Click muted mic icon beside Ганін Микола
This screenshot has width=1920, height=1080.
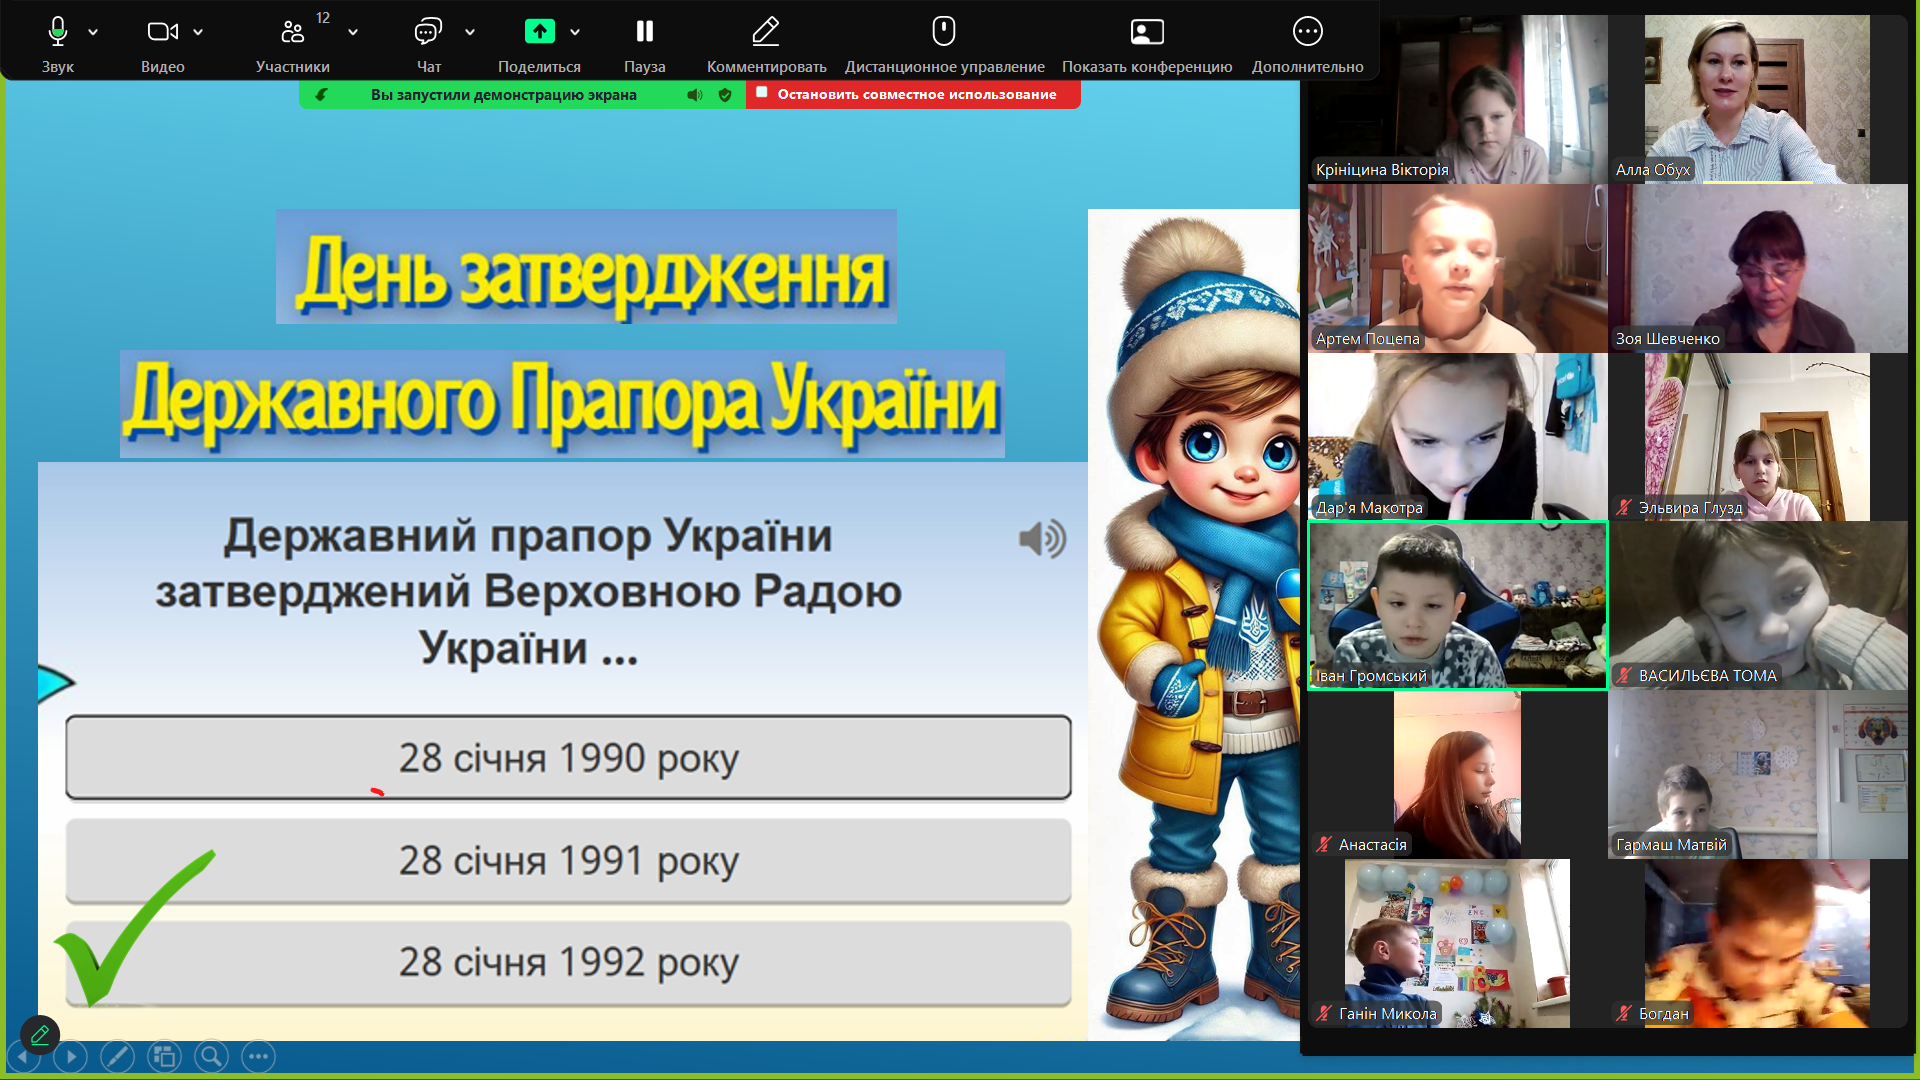(x=1324, y=1013)
